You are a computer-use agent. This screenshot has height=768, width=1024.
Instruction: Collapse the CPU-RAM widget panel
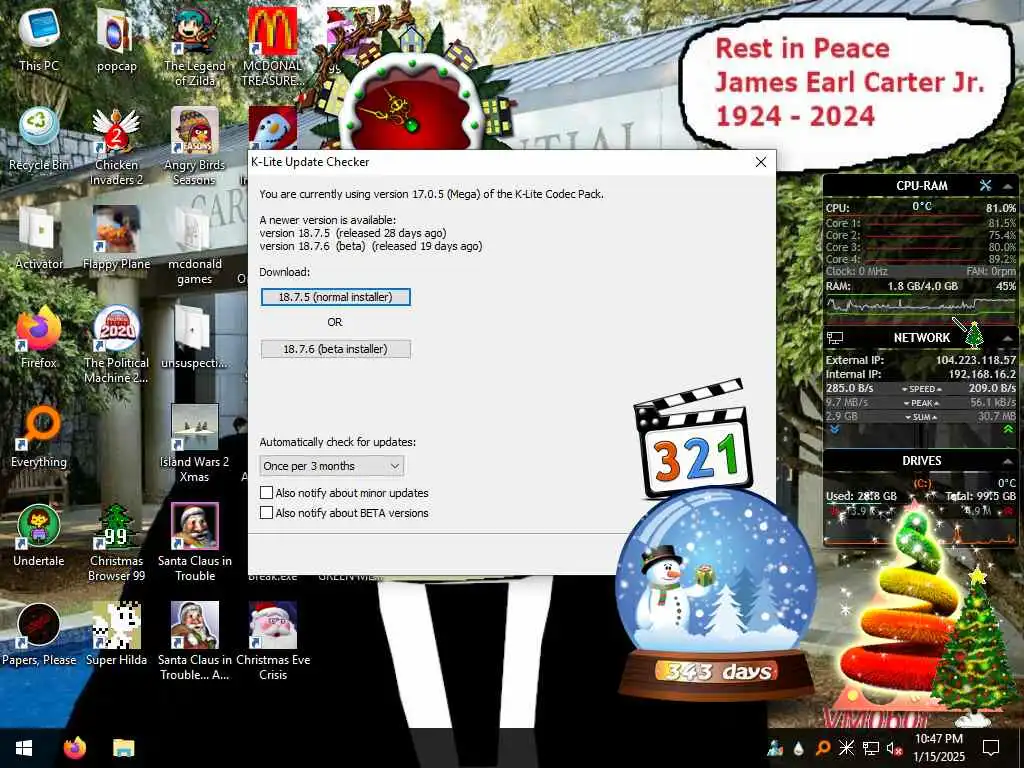pyautogui.click(x=1007, y=186)
